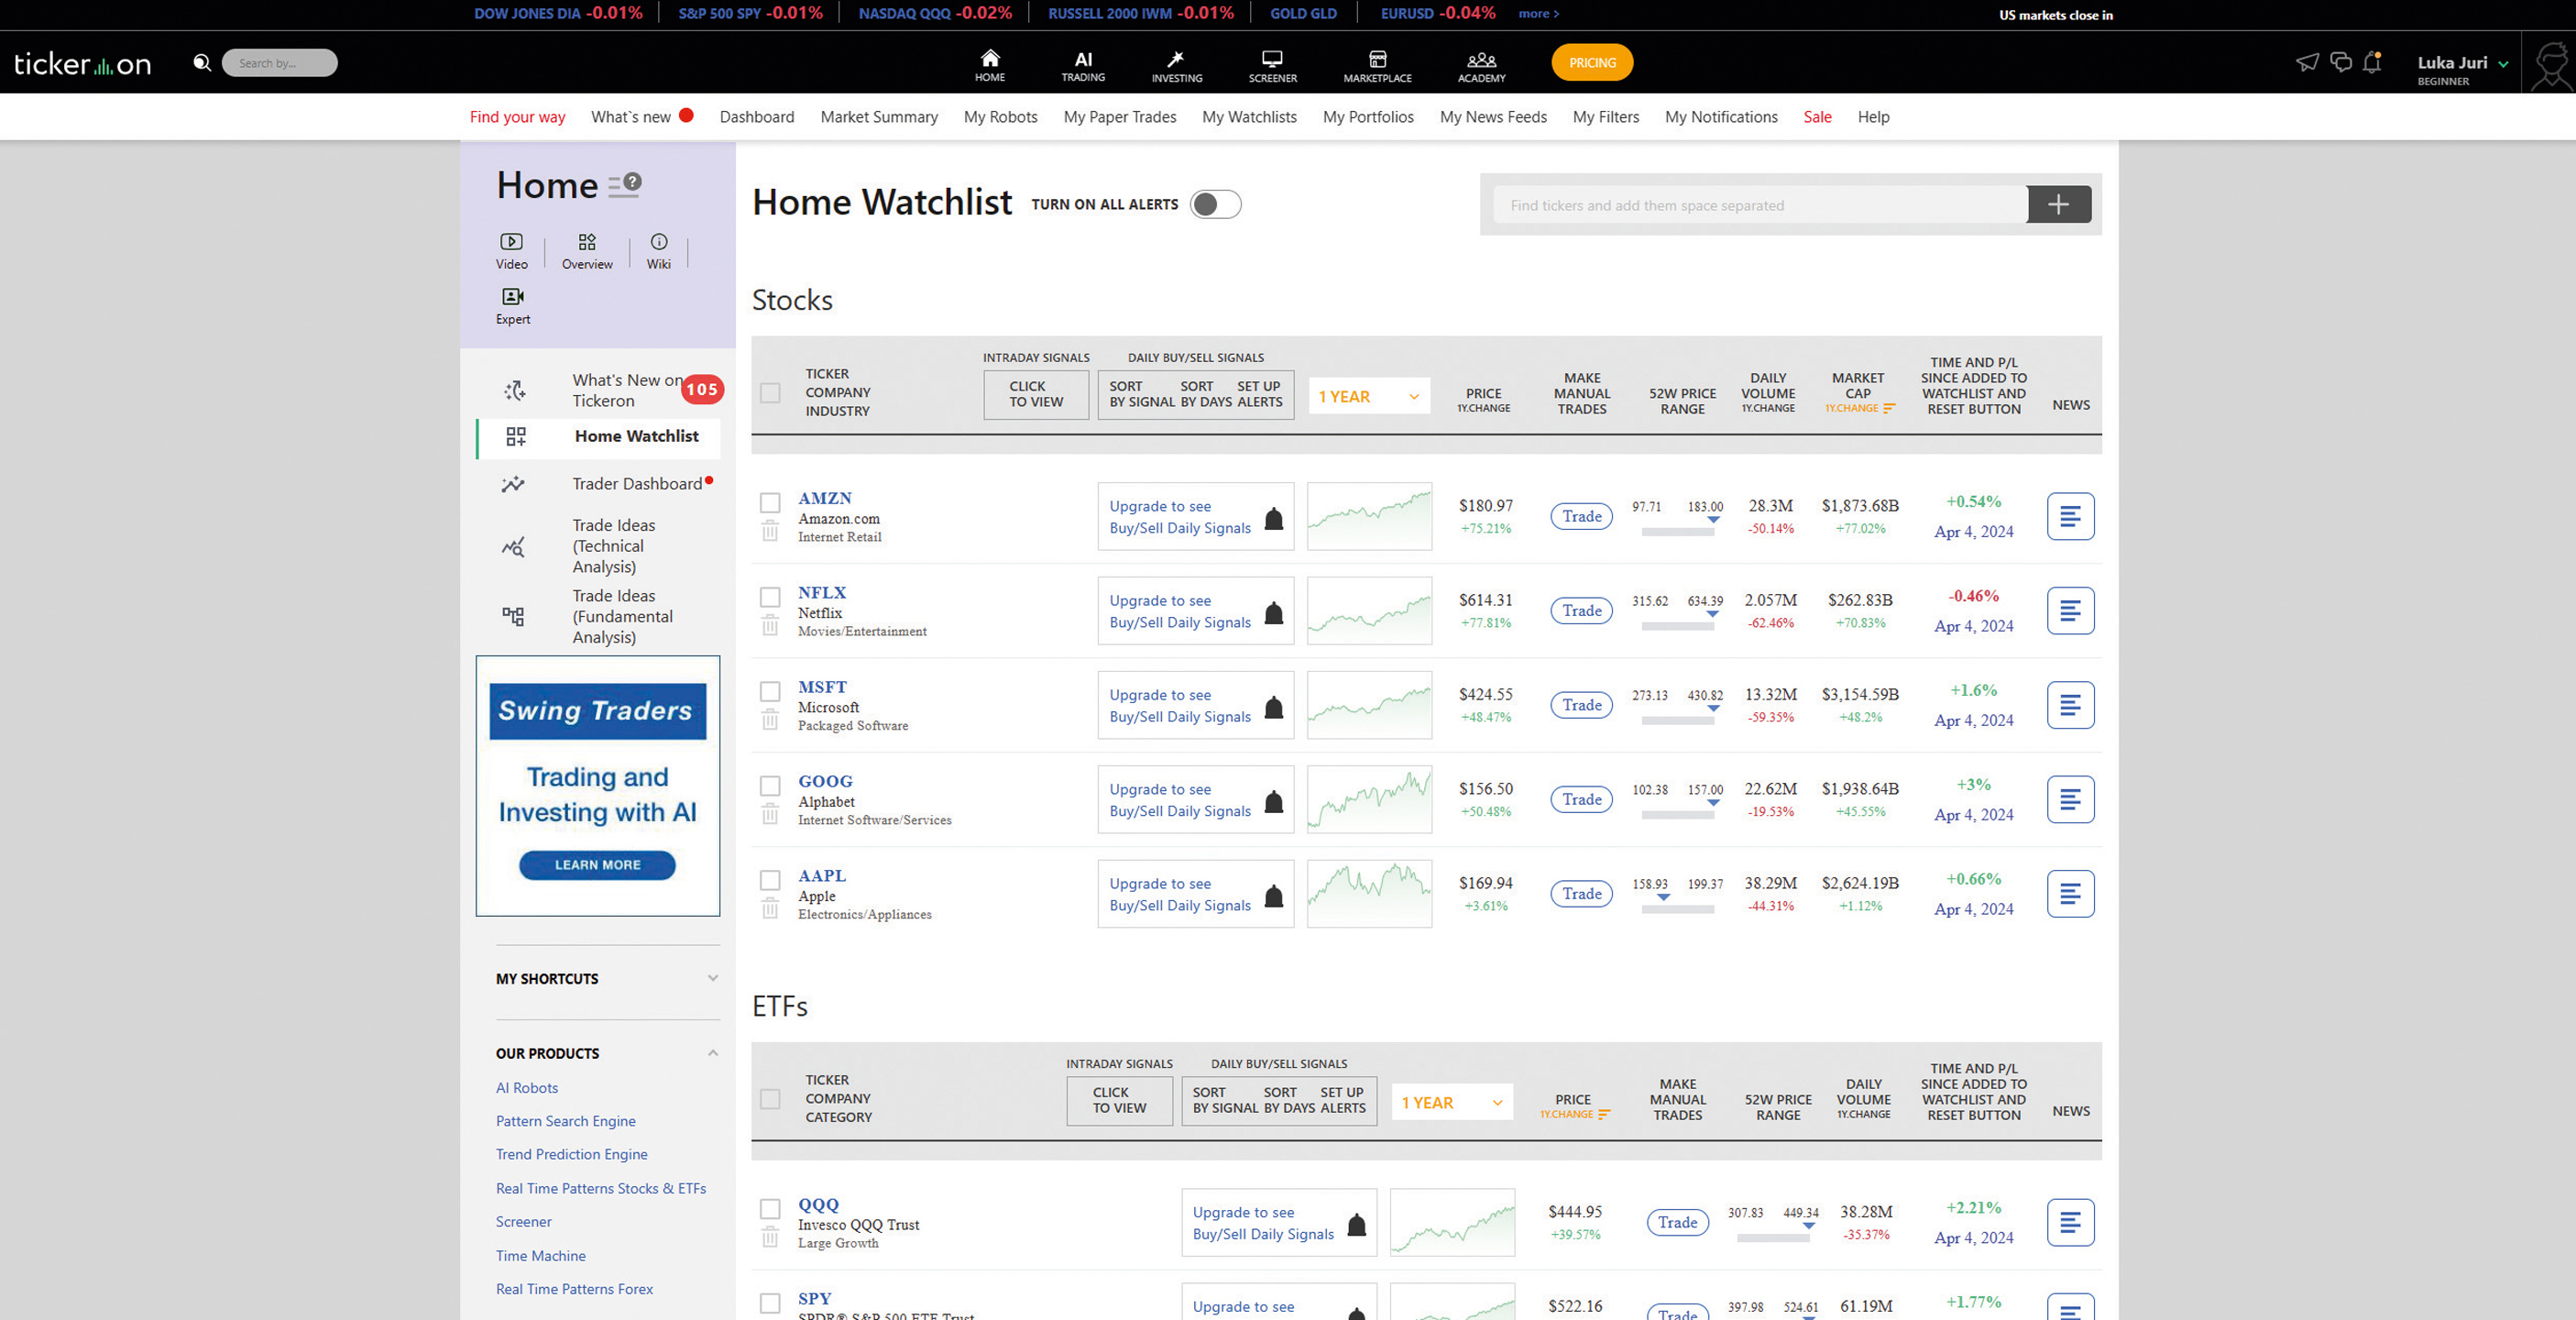The image size is (2576, 1320).
Task: Click the find tickers input field
Action: (x=1760, y=205)
